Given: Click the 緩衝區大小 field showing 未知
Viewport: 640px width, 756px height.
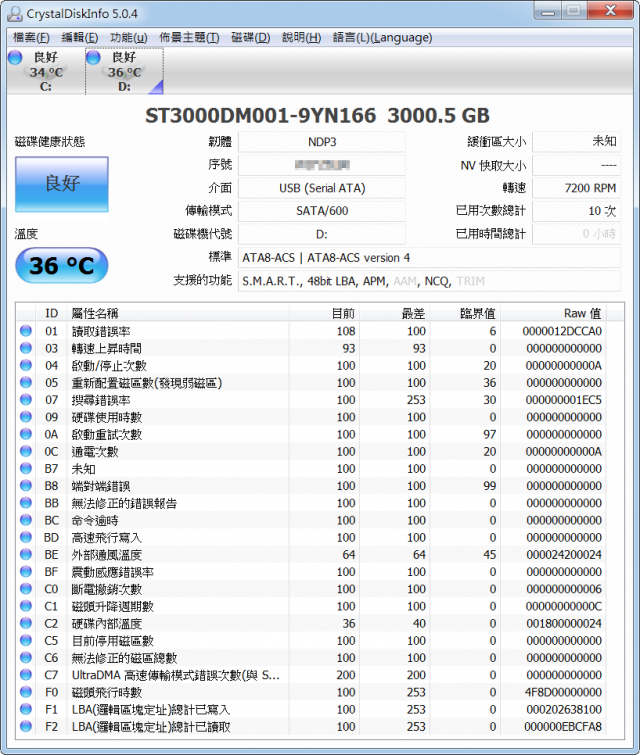Looking at the screenshot, I should [576, 141].
